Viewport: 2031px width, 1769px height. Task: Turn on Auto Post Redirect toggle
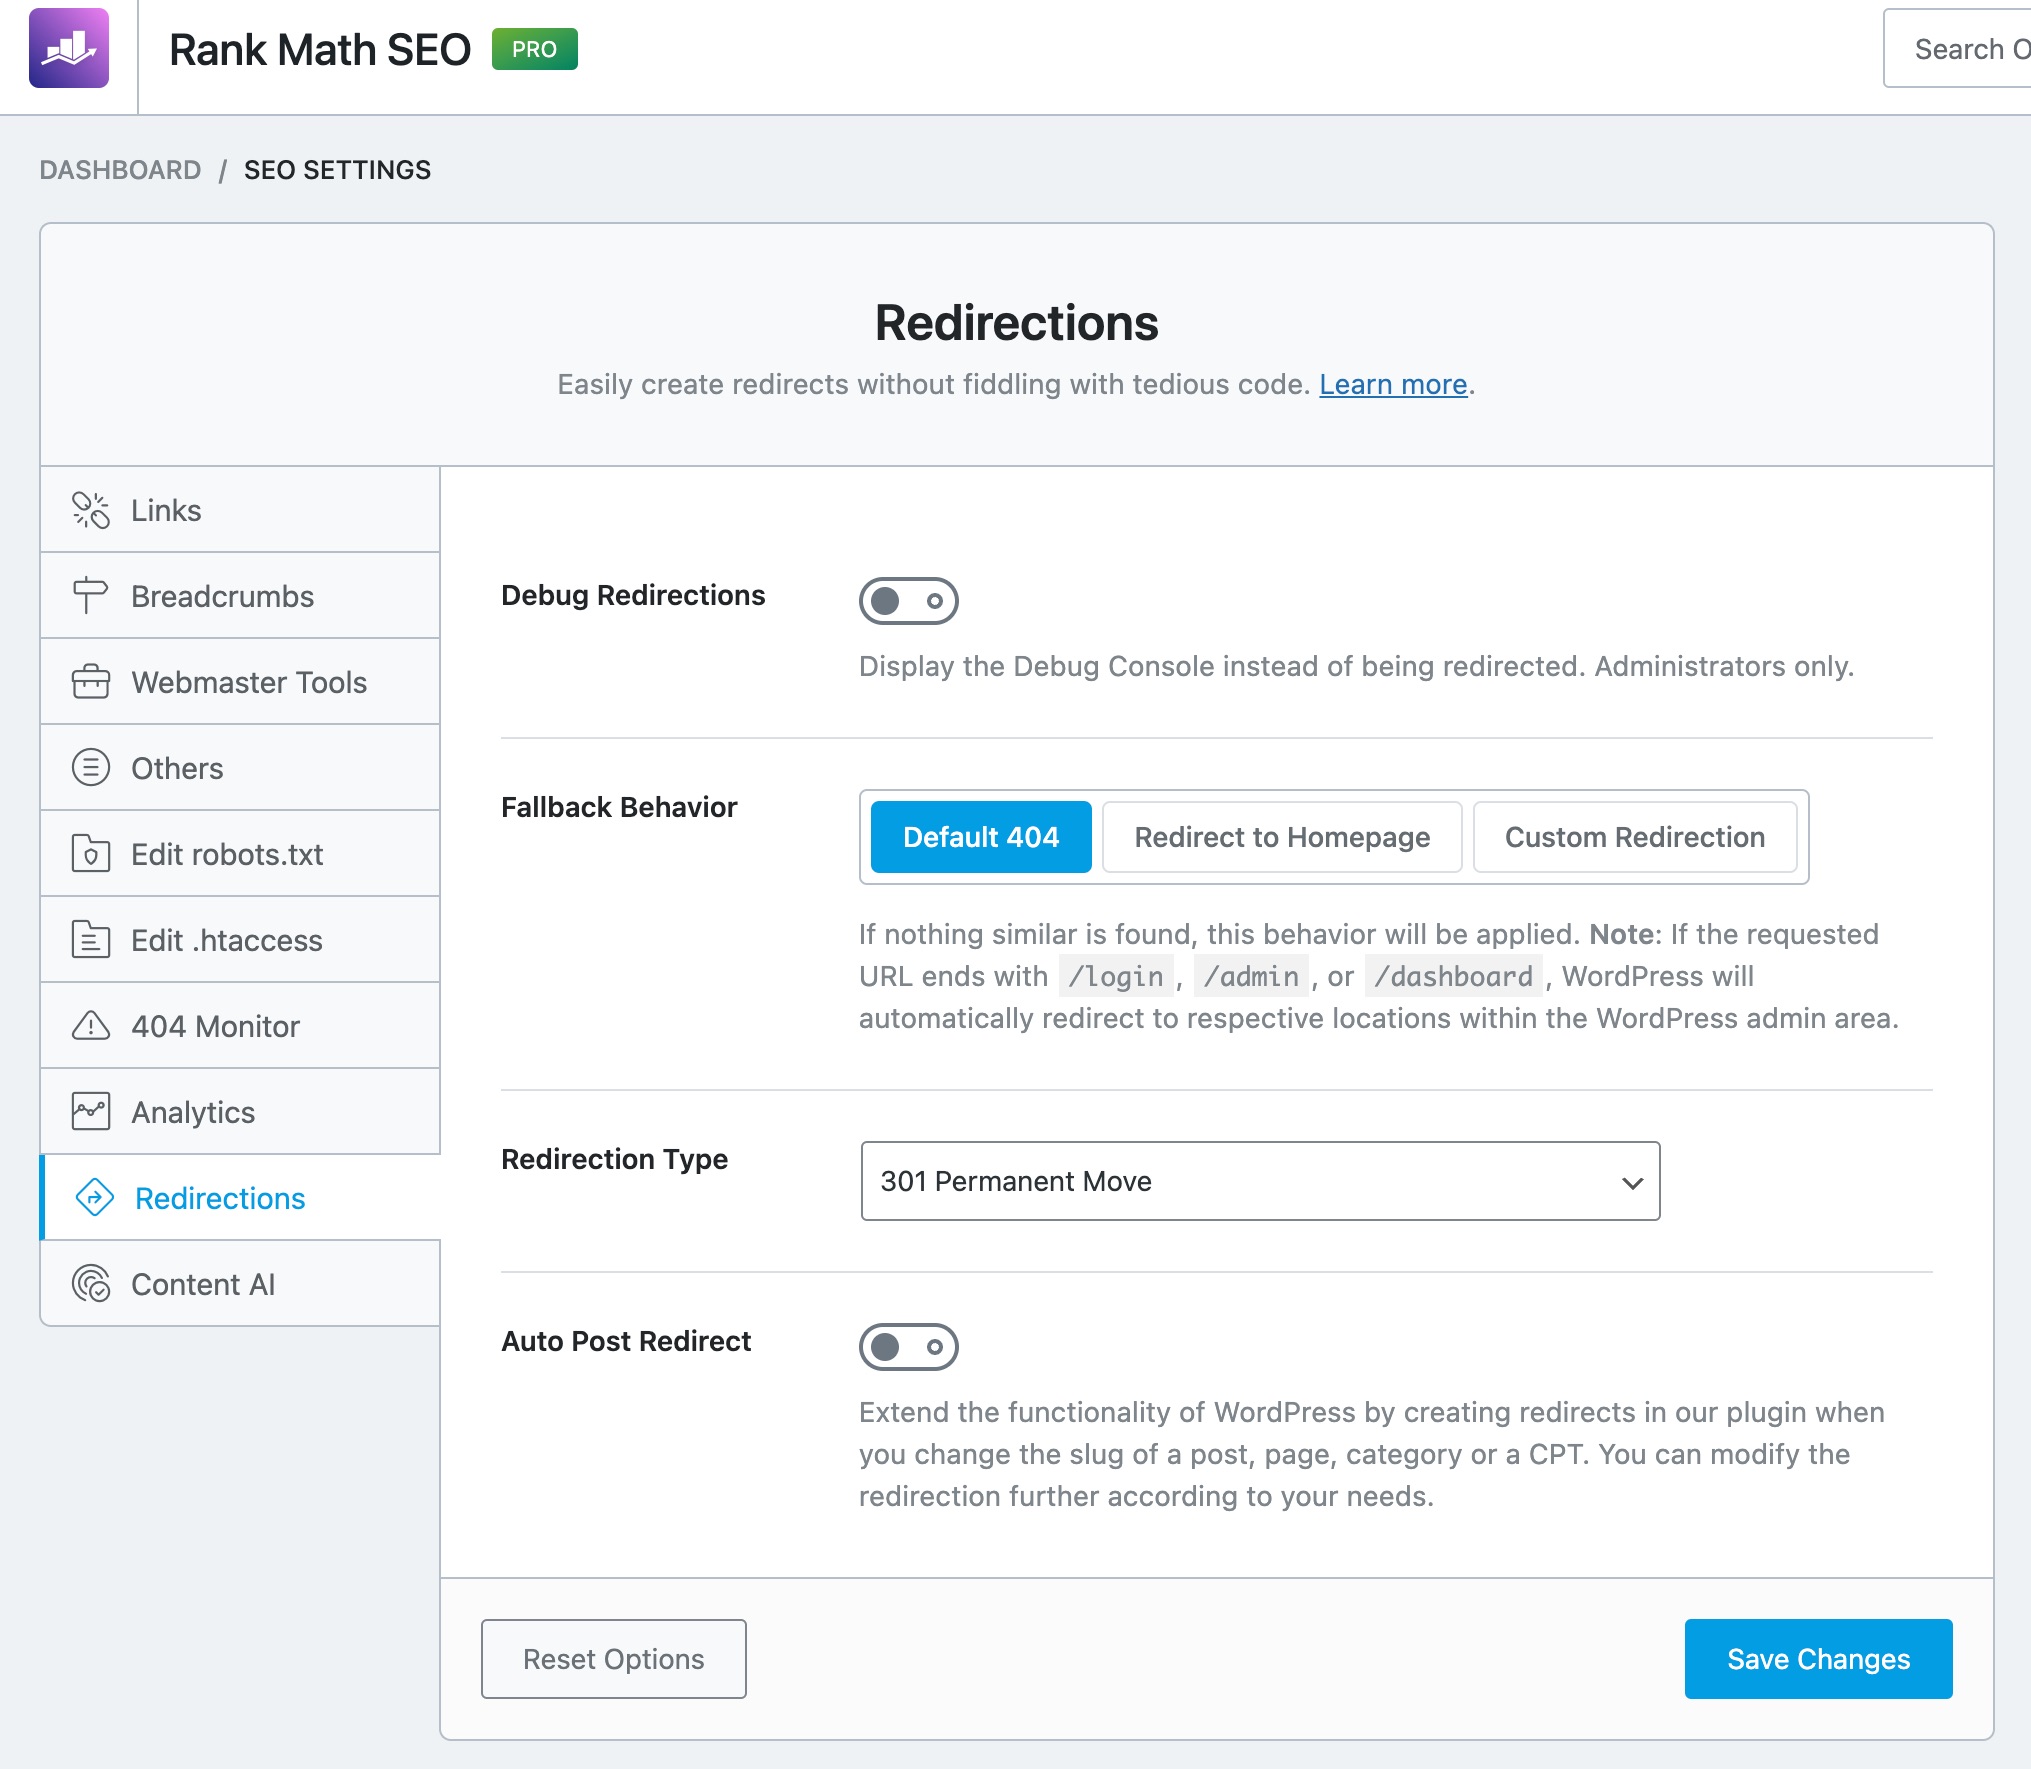pos(908,1347)
